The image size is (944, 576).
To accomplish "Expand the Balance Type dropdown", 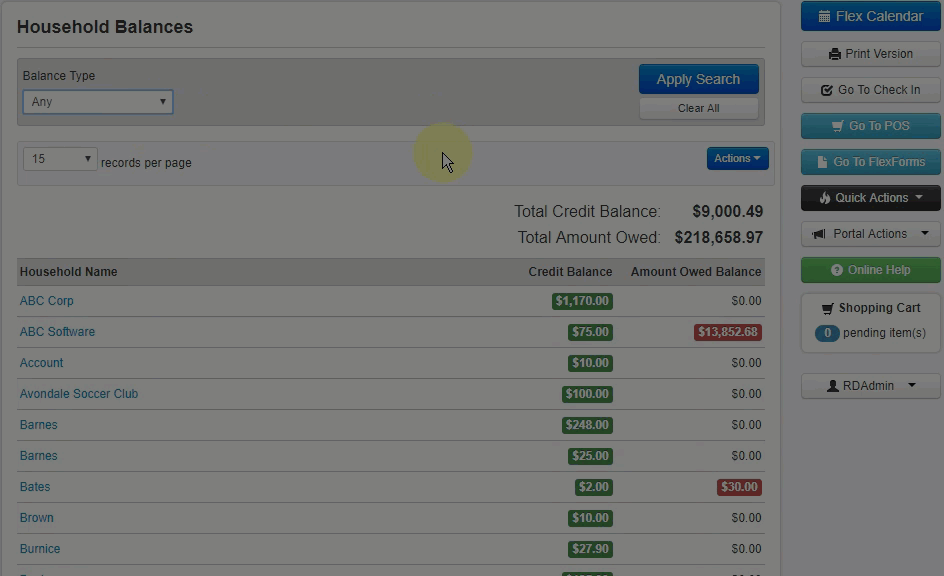I will (x=98, y=102).
